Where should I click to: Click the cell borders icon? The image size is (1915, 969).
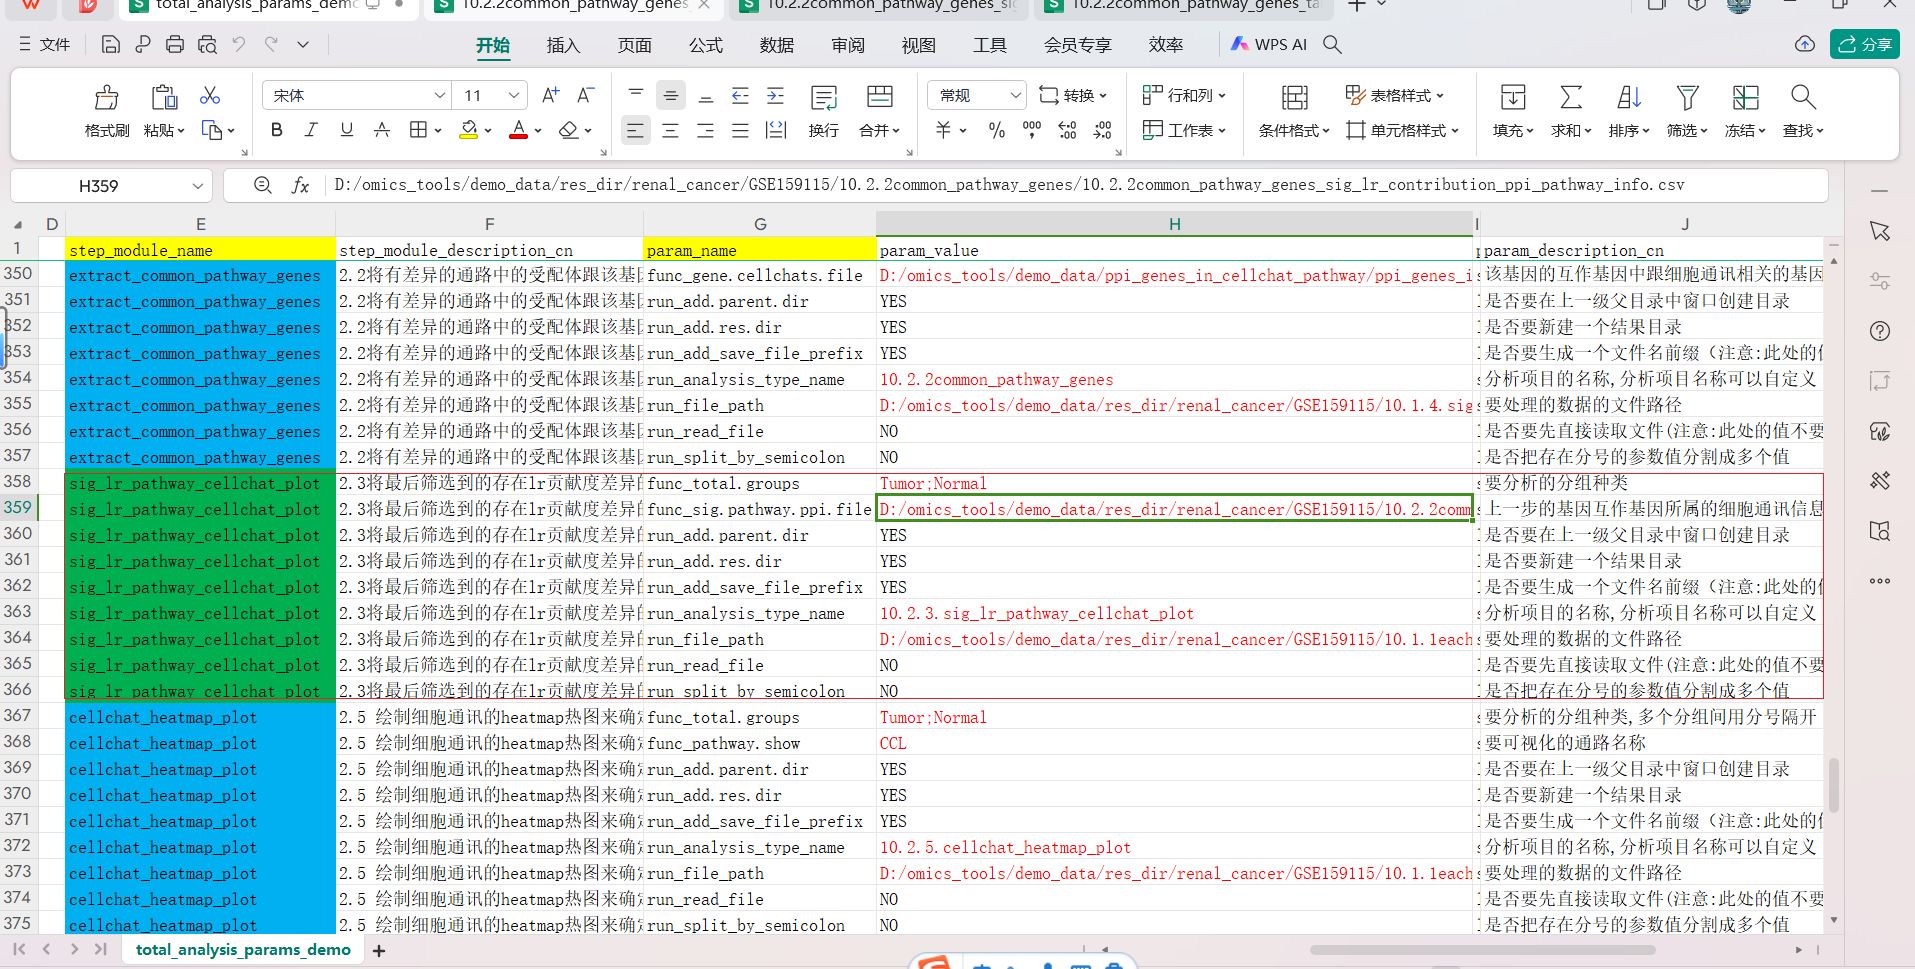coord(418,130)
